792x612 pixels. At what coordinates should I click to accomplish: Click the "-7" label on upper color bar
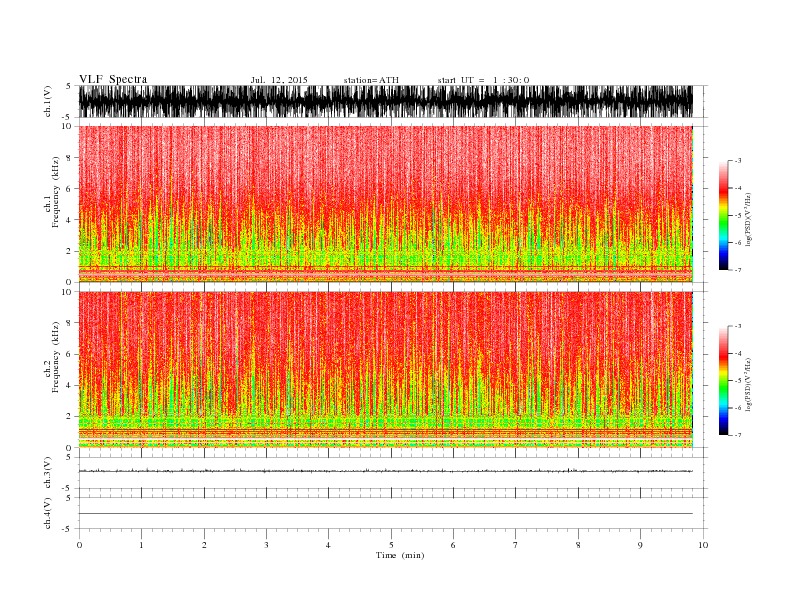[x=738, y=270]
